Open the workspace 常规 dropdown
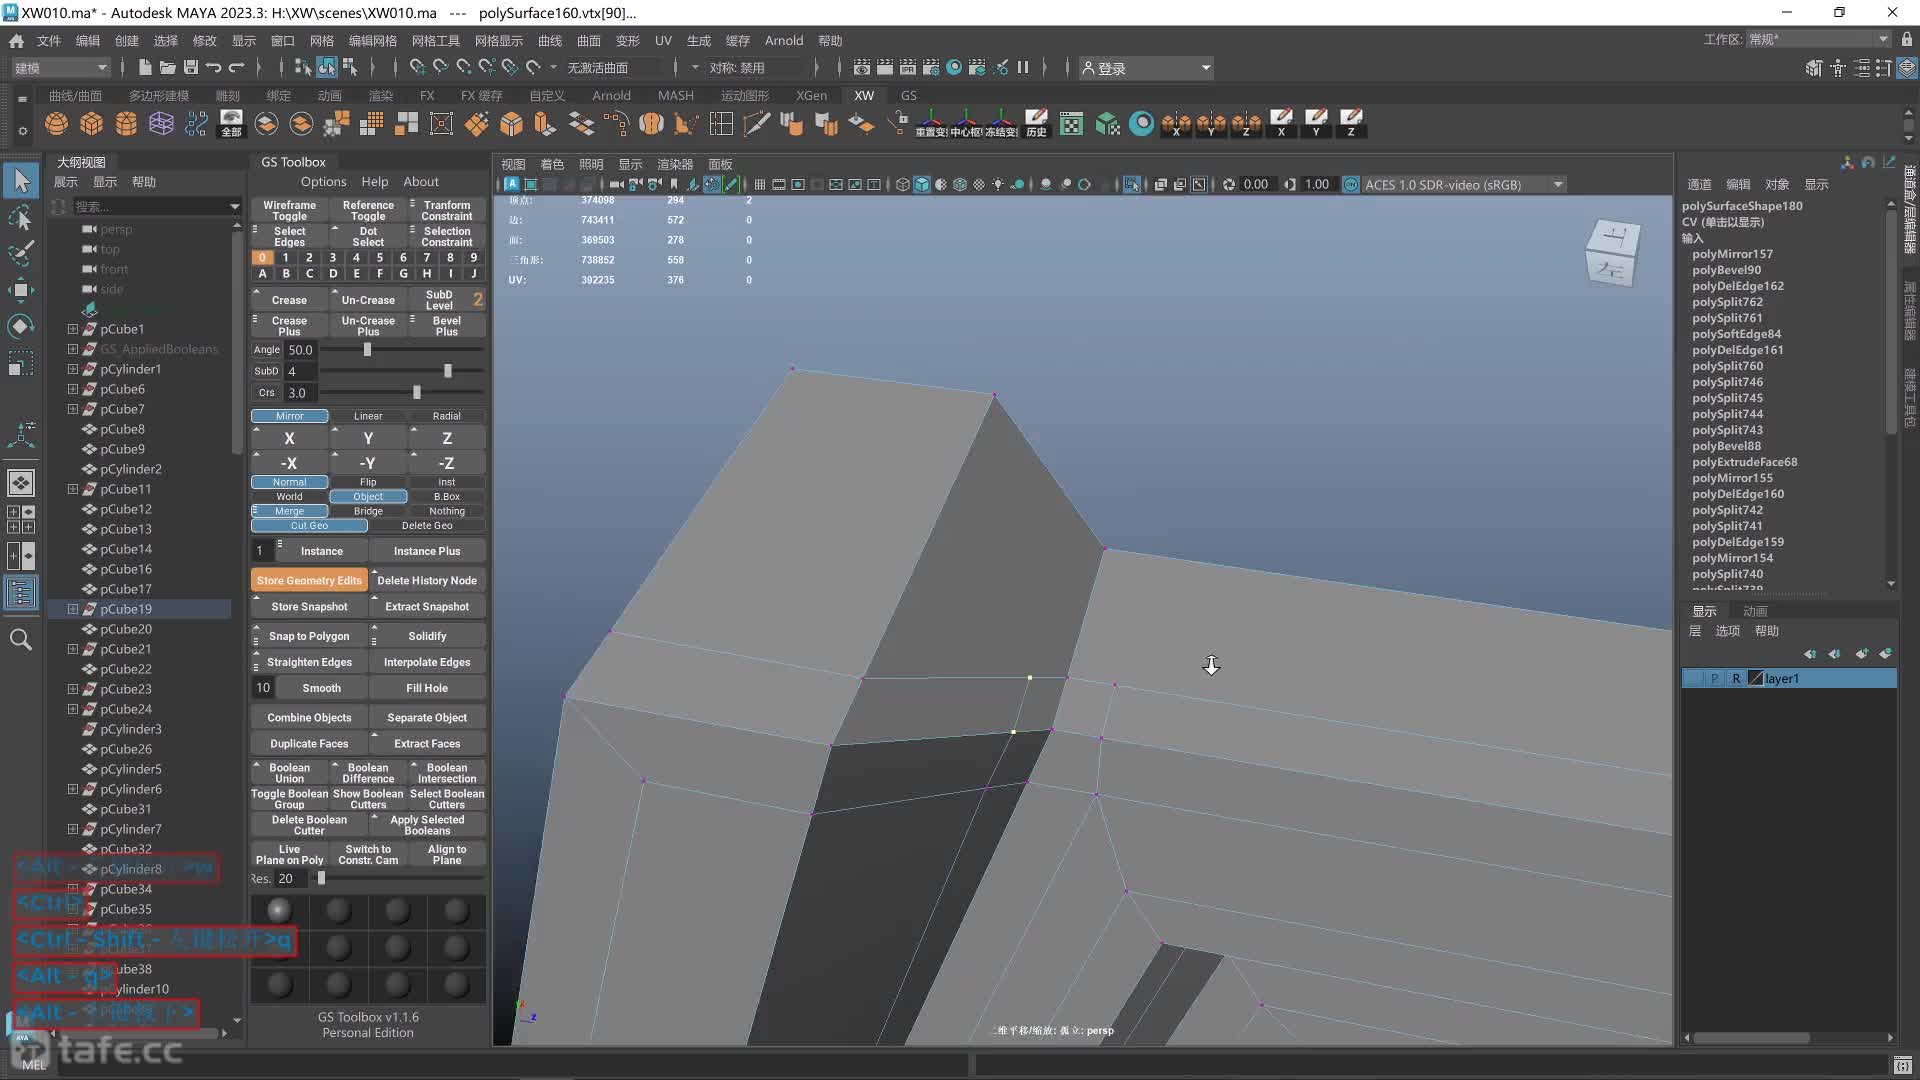Screen dimensions: 1920x1080 coord(1818,39)
